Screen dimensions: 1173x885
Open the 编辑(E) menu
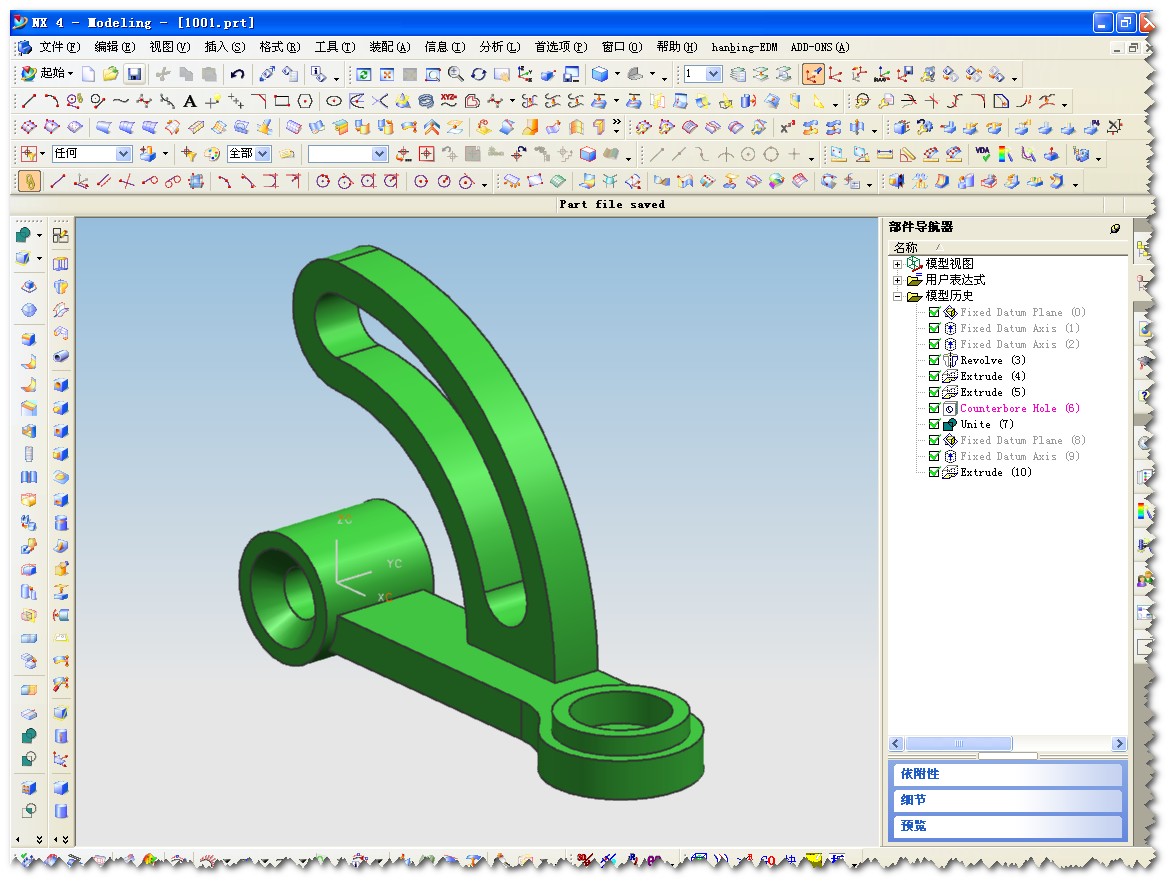pos(114,47)
